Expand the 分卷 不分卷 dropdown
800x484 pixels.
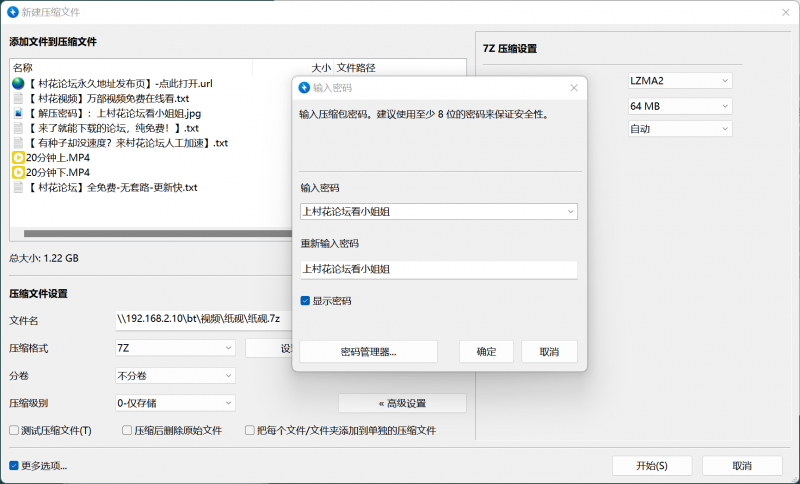[x=175, y=376]
